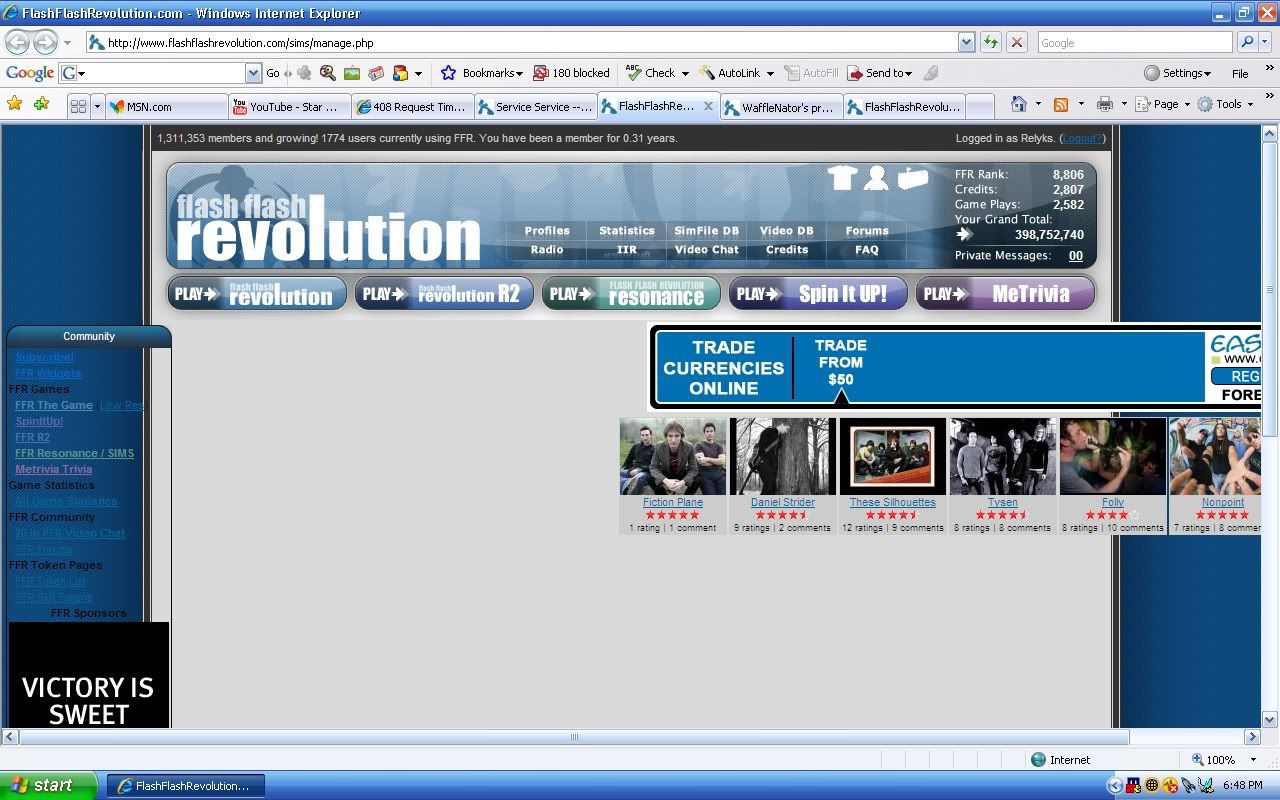Open the Google toolbar Settings dropdown
Image resolution: width=1280 pixels, height=800 pixels.
[1178, 73]
